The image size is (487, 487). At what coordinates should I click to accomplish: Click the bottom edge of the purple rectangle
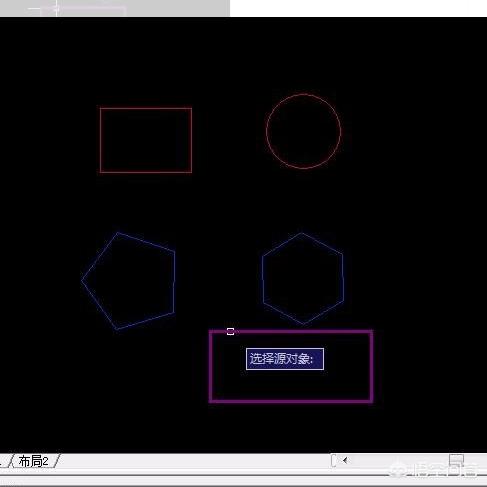pyautogui.click(x=291, y=401)
